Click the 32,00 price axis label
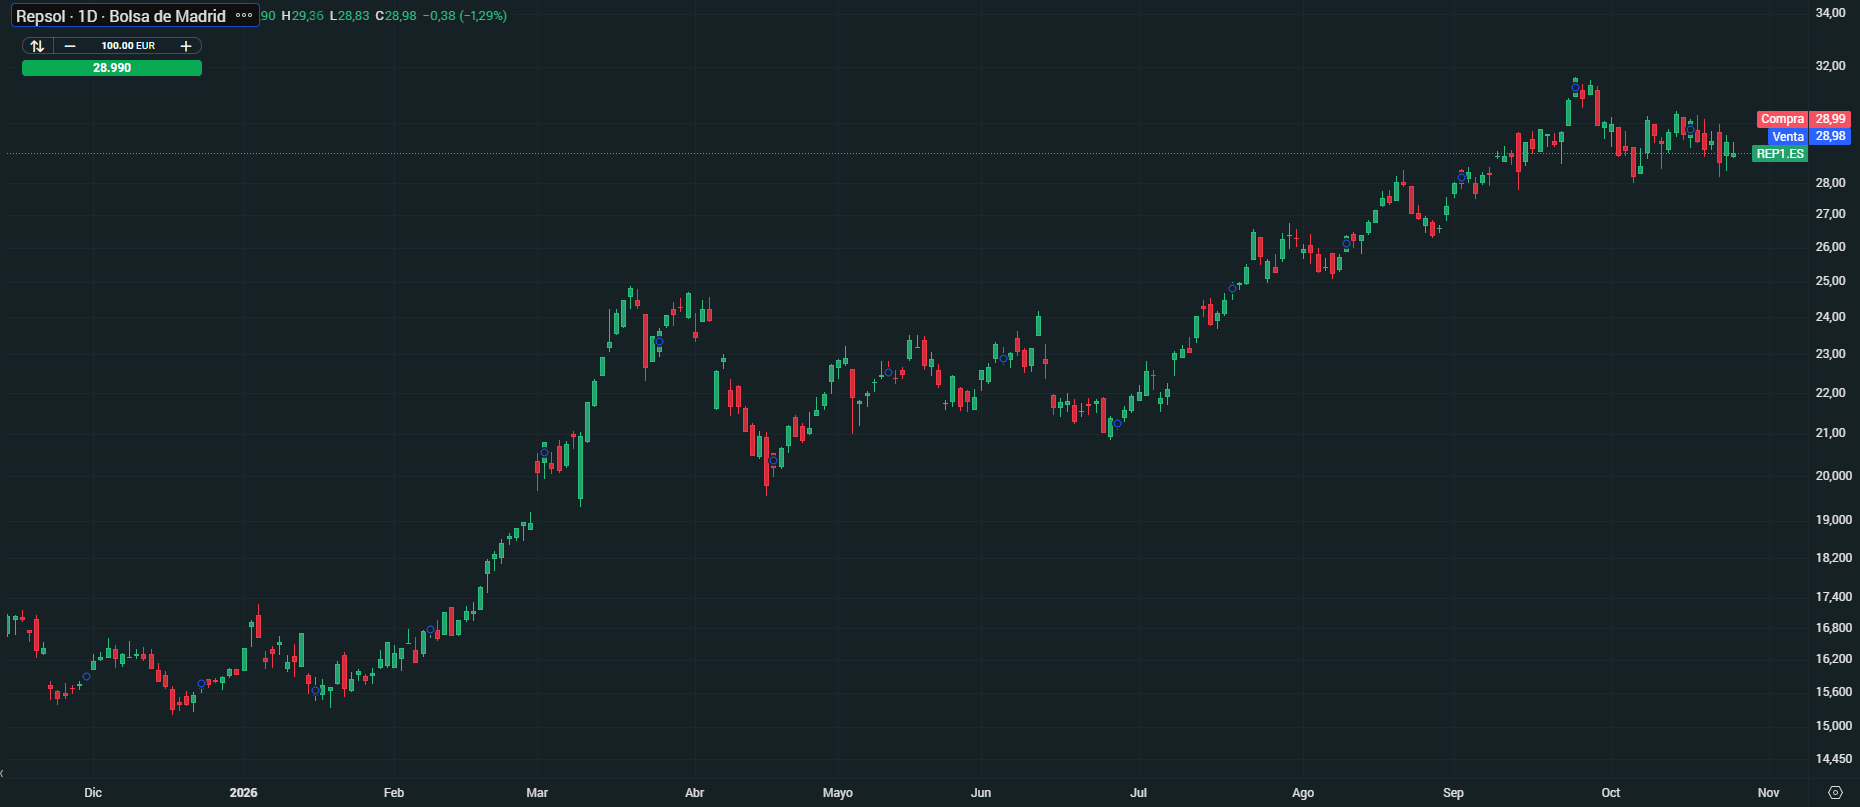Screen dimensions: 1860x807 (x=1831, y=66)
